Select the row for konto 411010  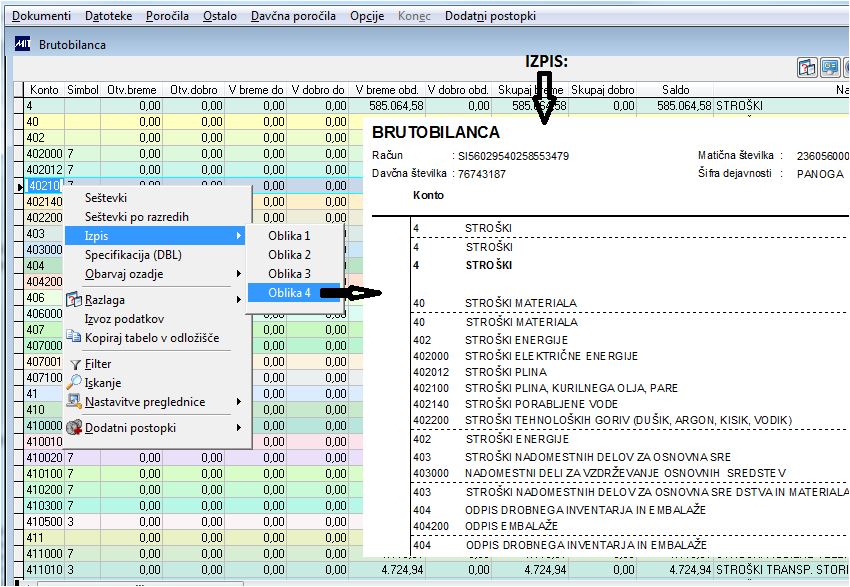tap(436, 570)
